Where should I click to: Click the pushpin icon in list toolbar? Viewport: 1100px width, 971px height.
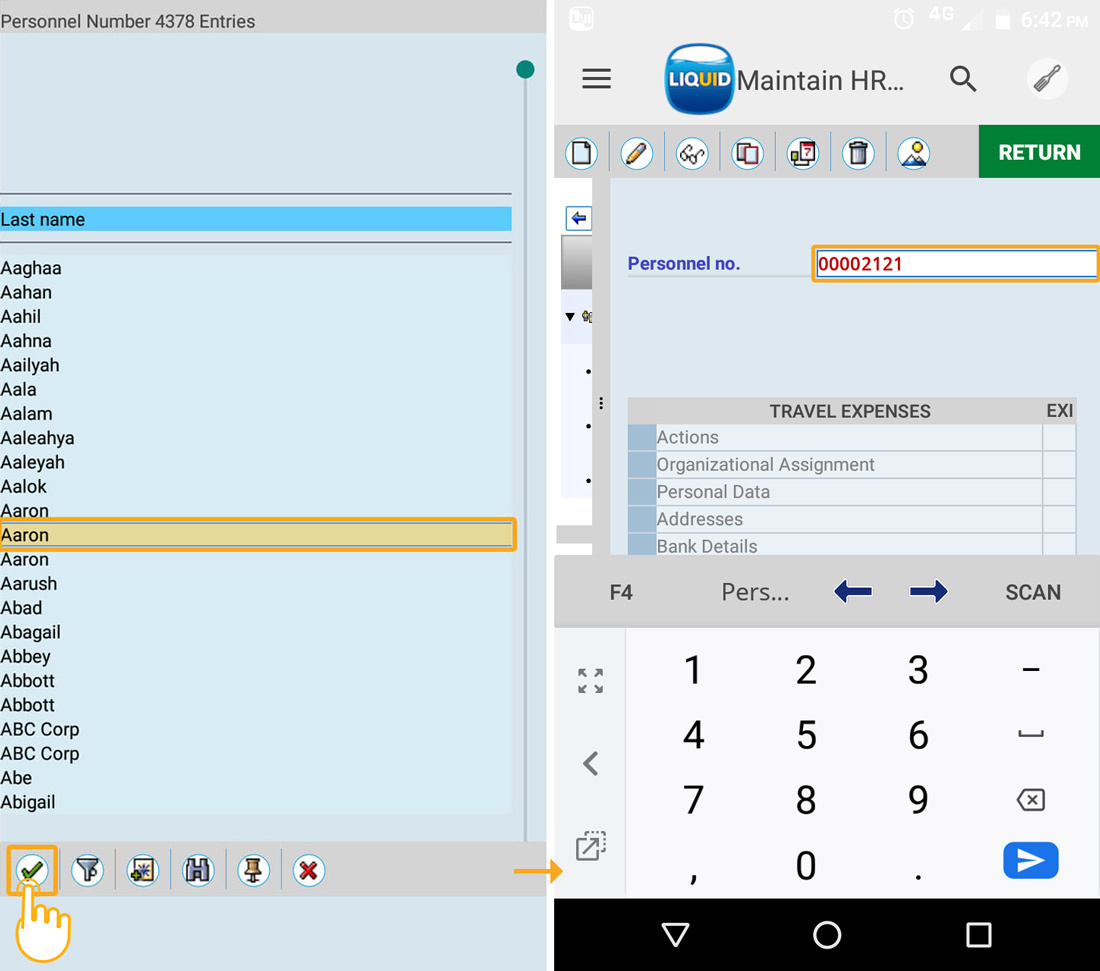(253, 871)
